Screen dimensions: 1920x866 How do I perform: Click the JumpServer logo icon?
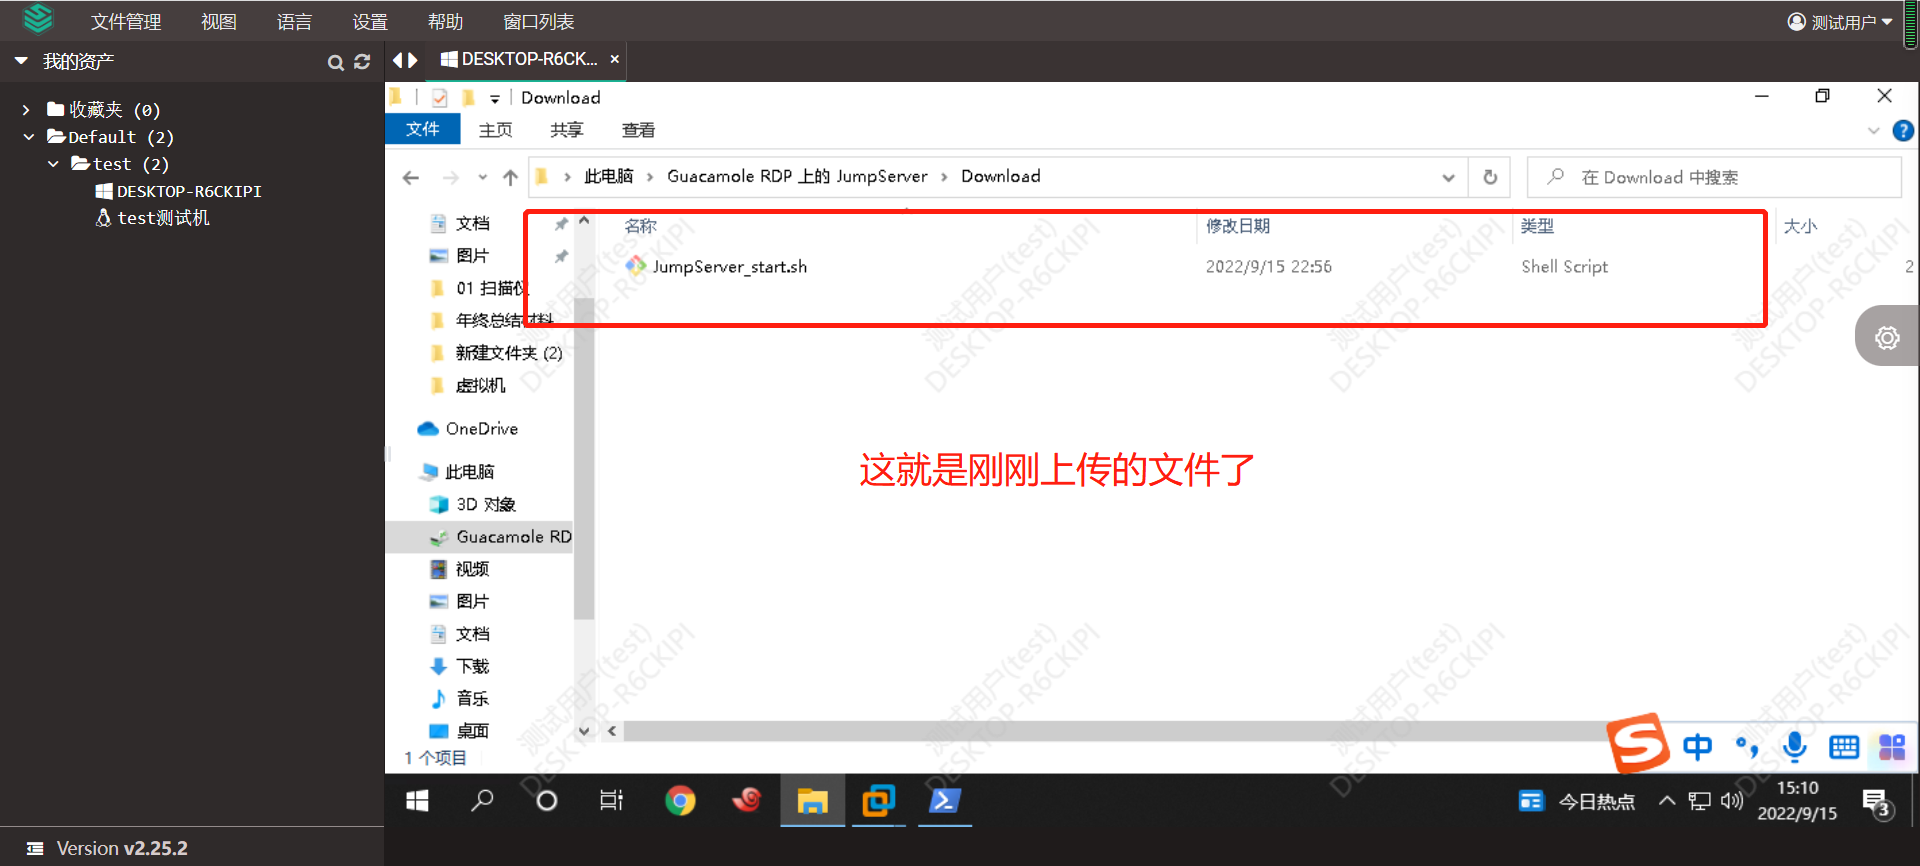coord(38,19)
